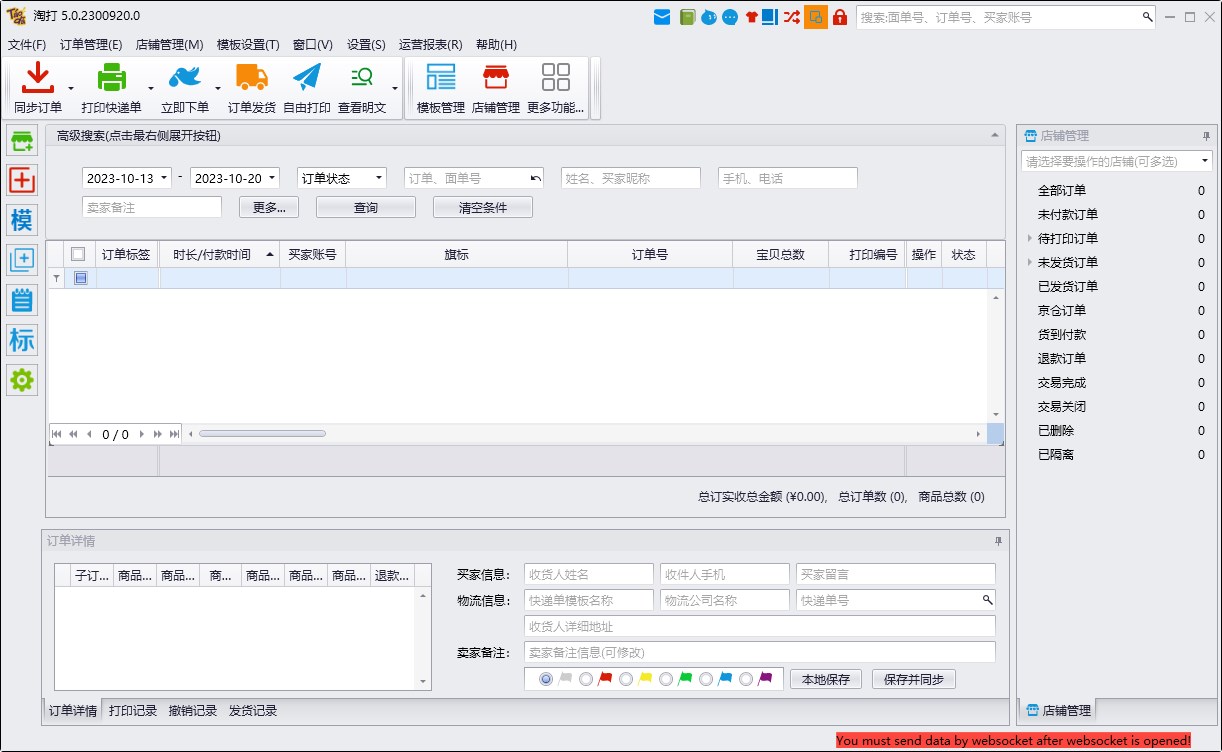Open the end date 2023-10-20 dropdown

272,178
